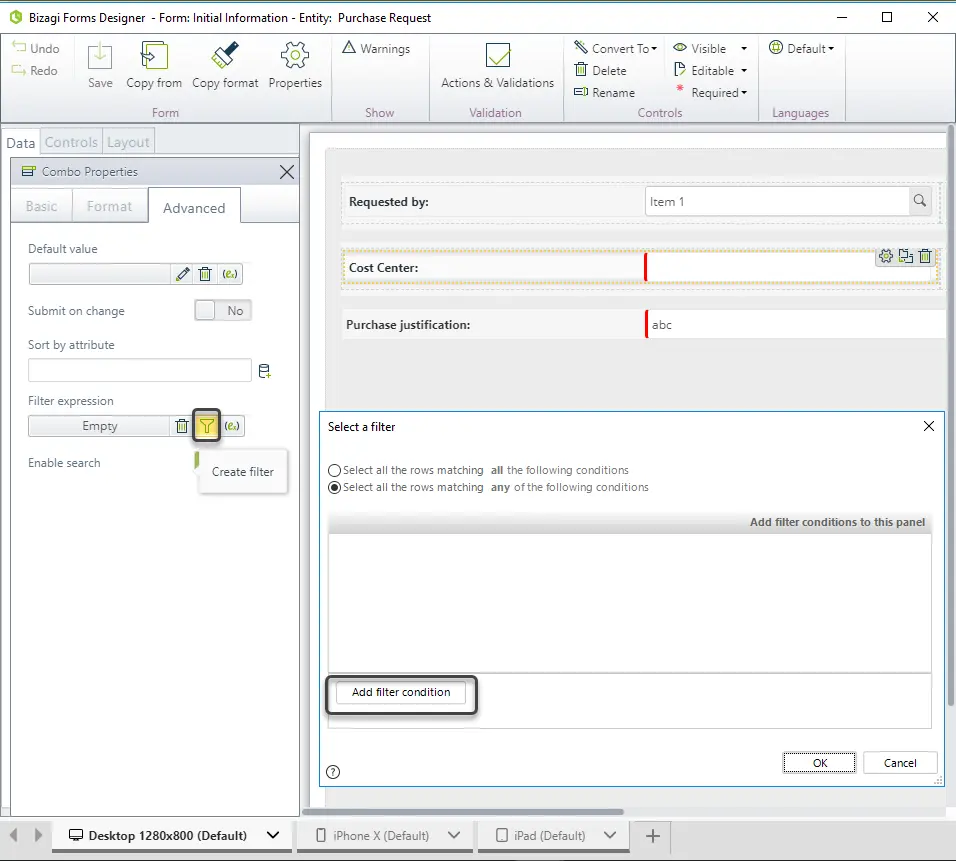Open Select a filter help icon

(x=333, y=772)
